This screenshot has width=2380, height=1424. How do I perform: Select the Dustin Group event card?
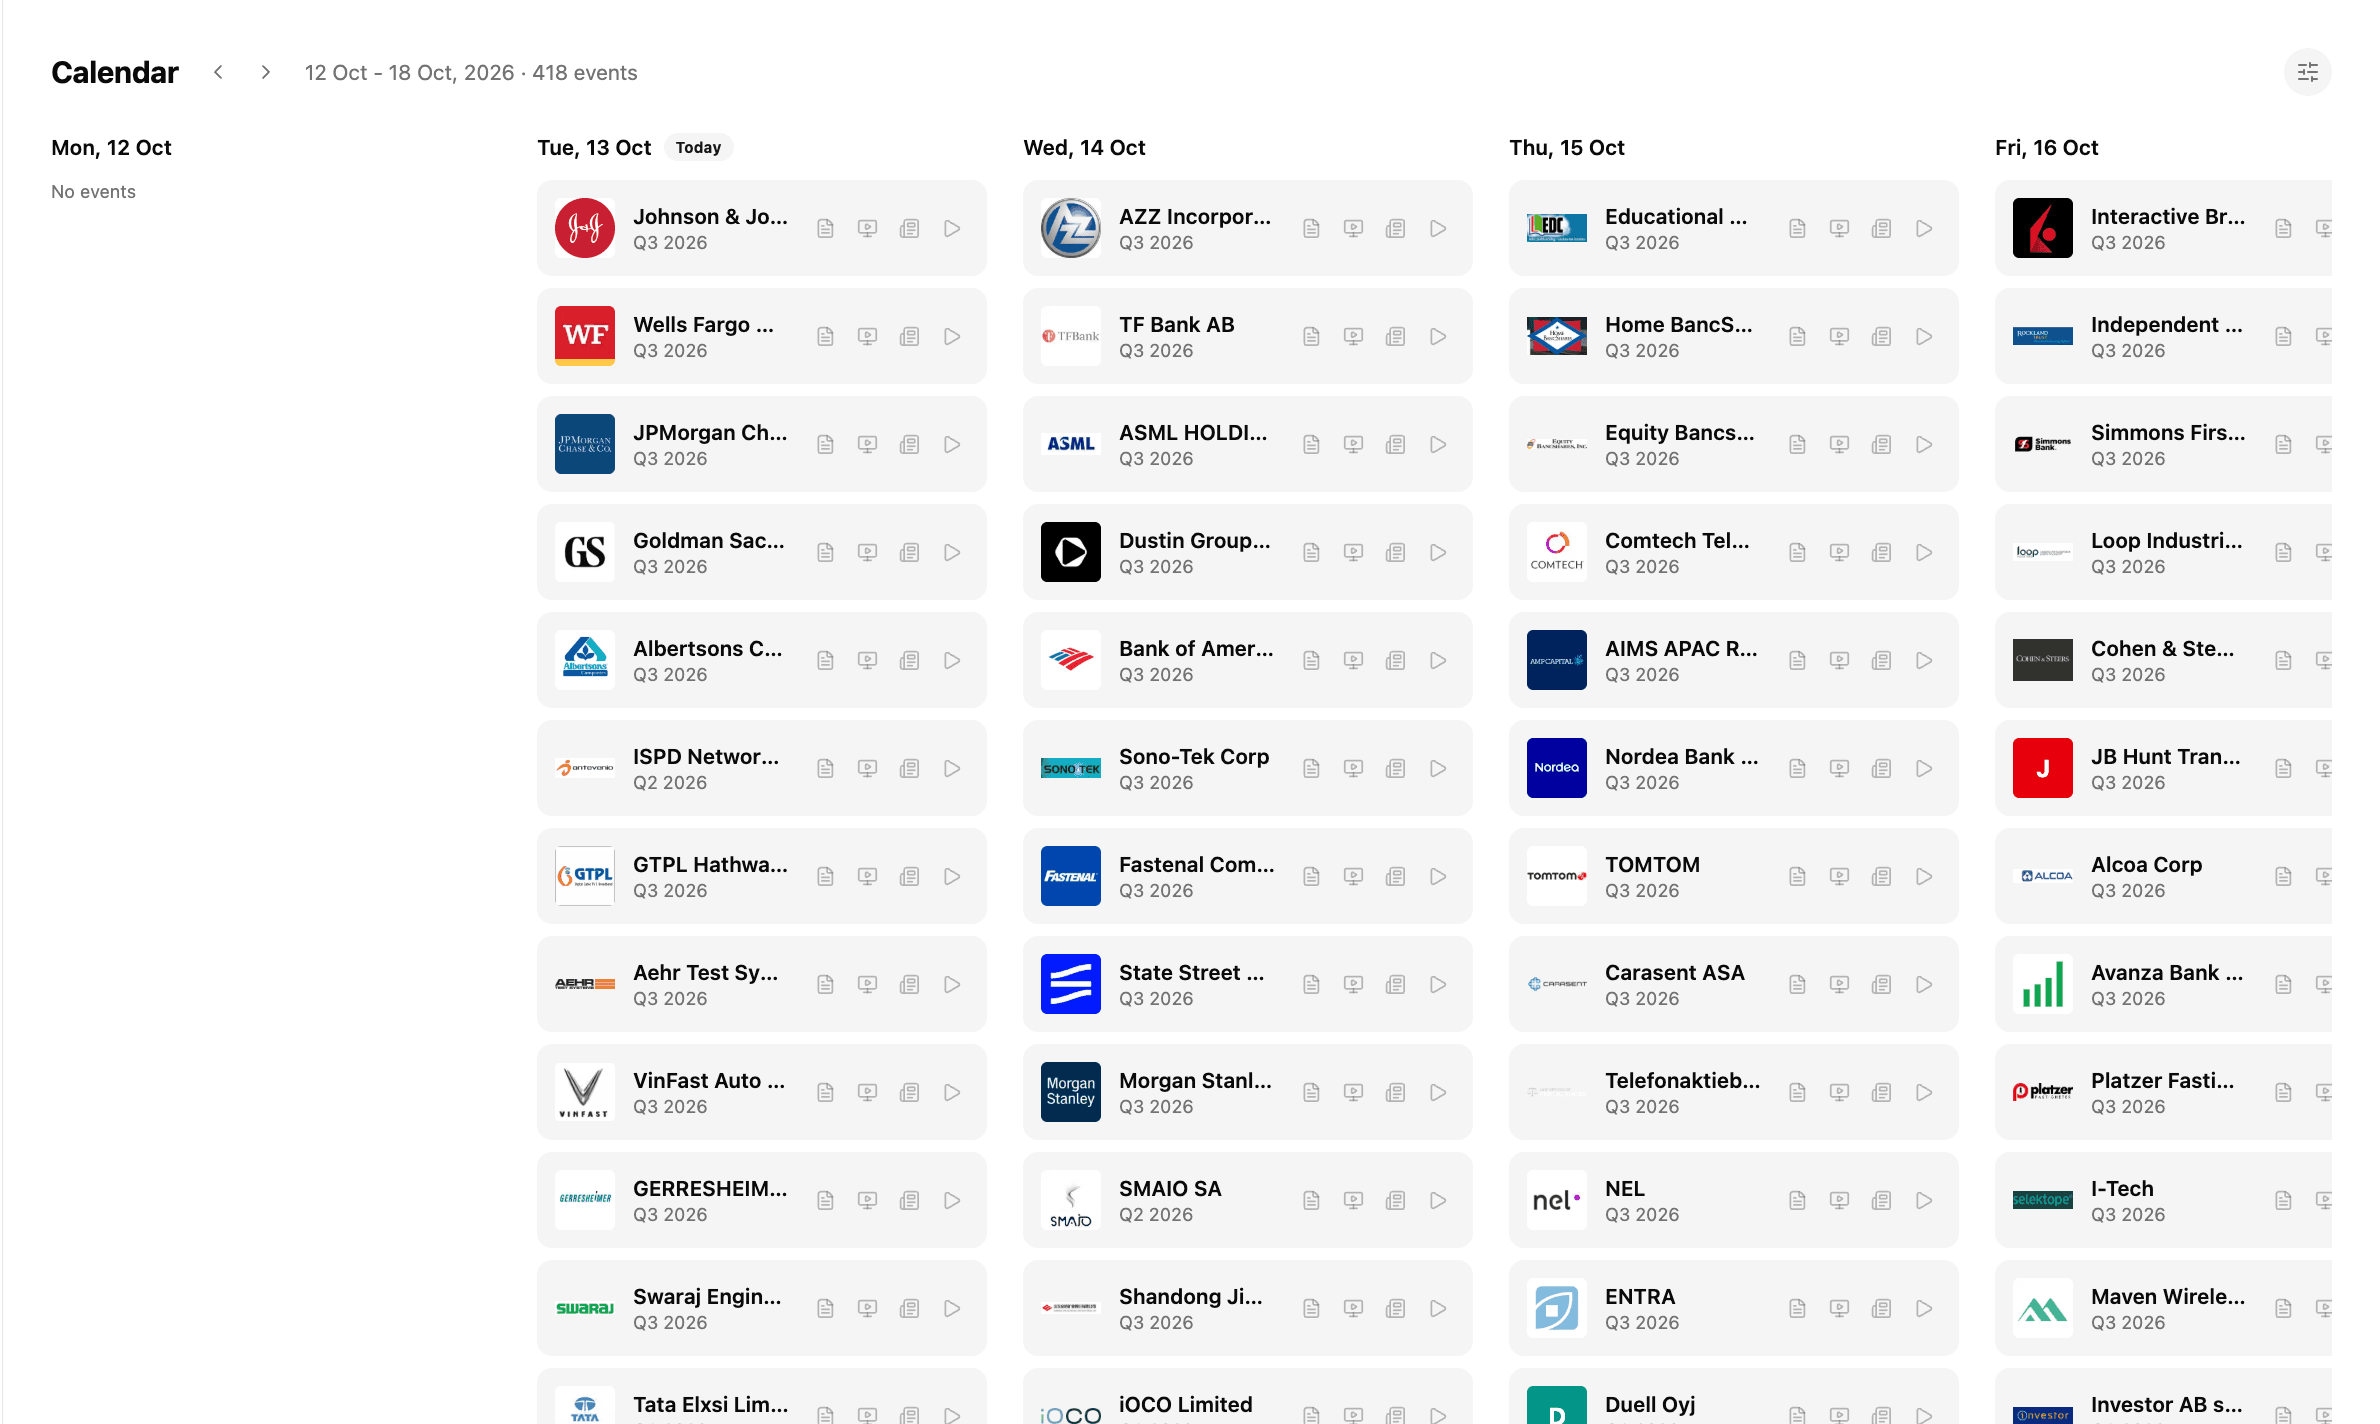tap(1247, 552)
